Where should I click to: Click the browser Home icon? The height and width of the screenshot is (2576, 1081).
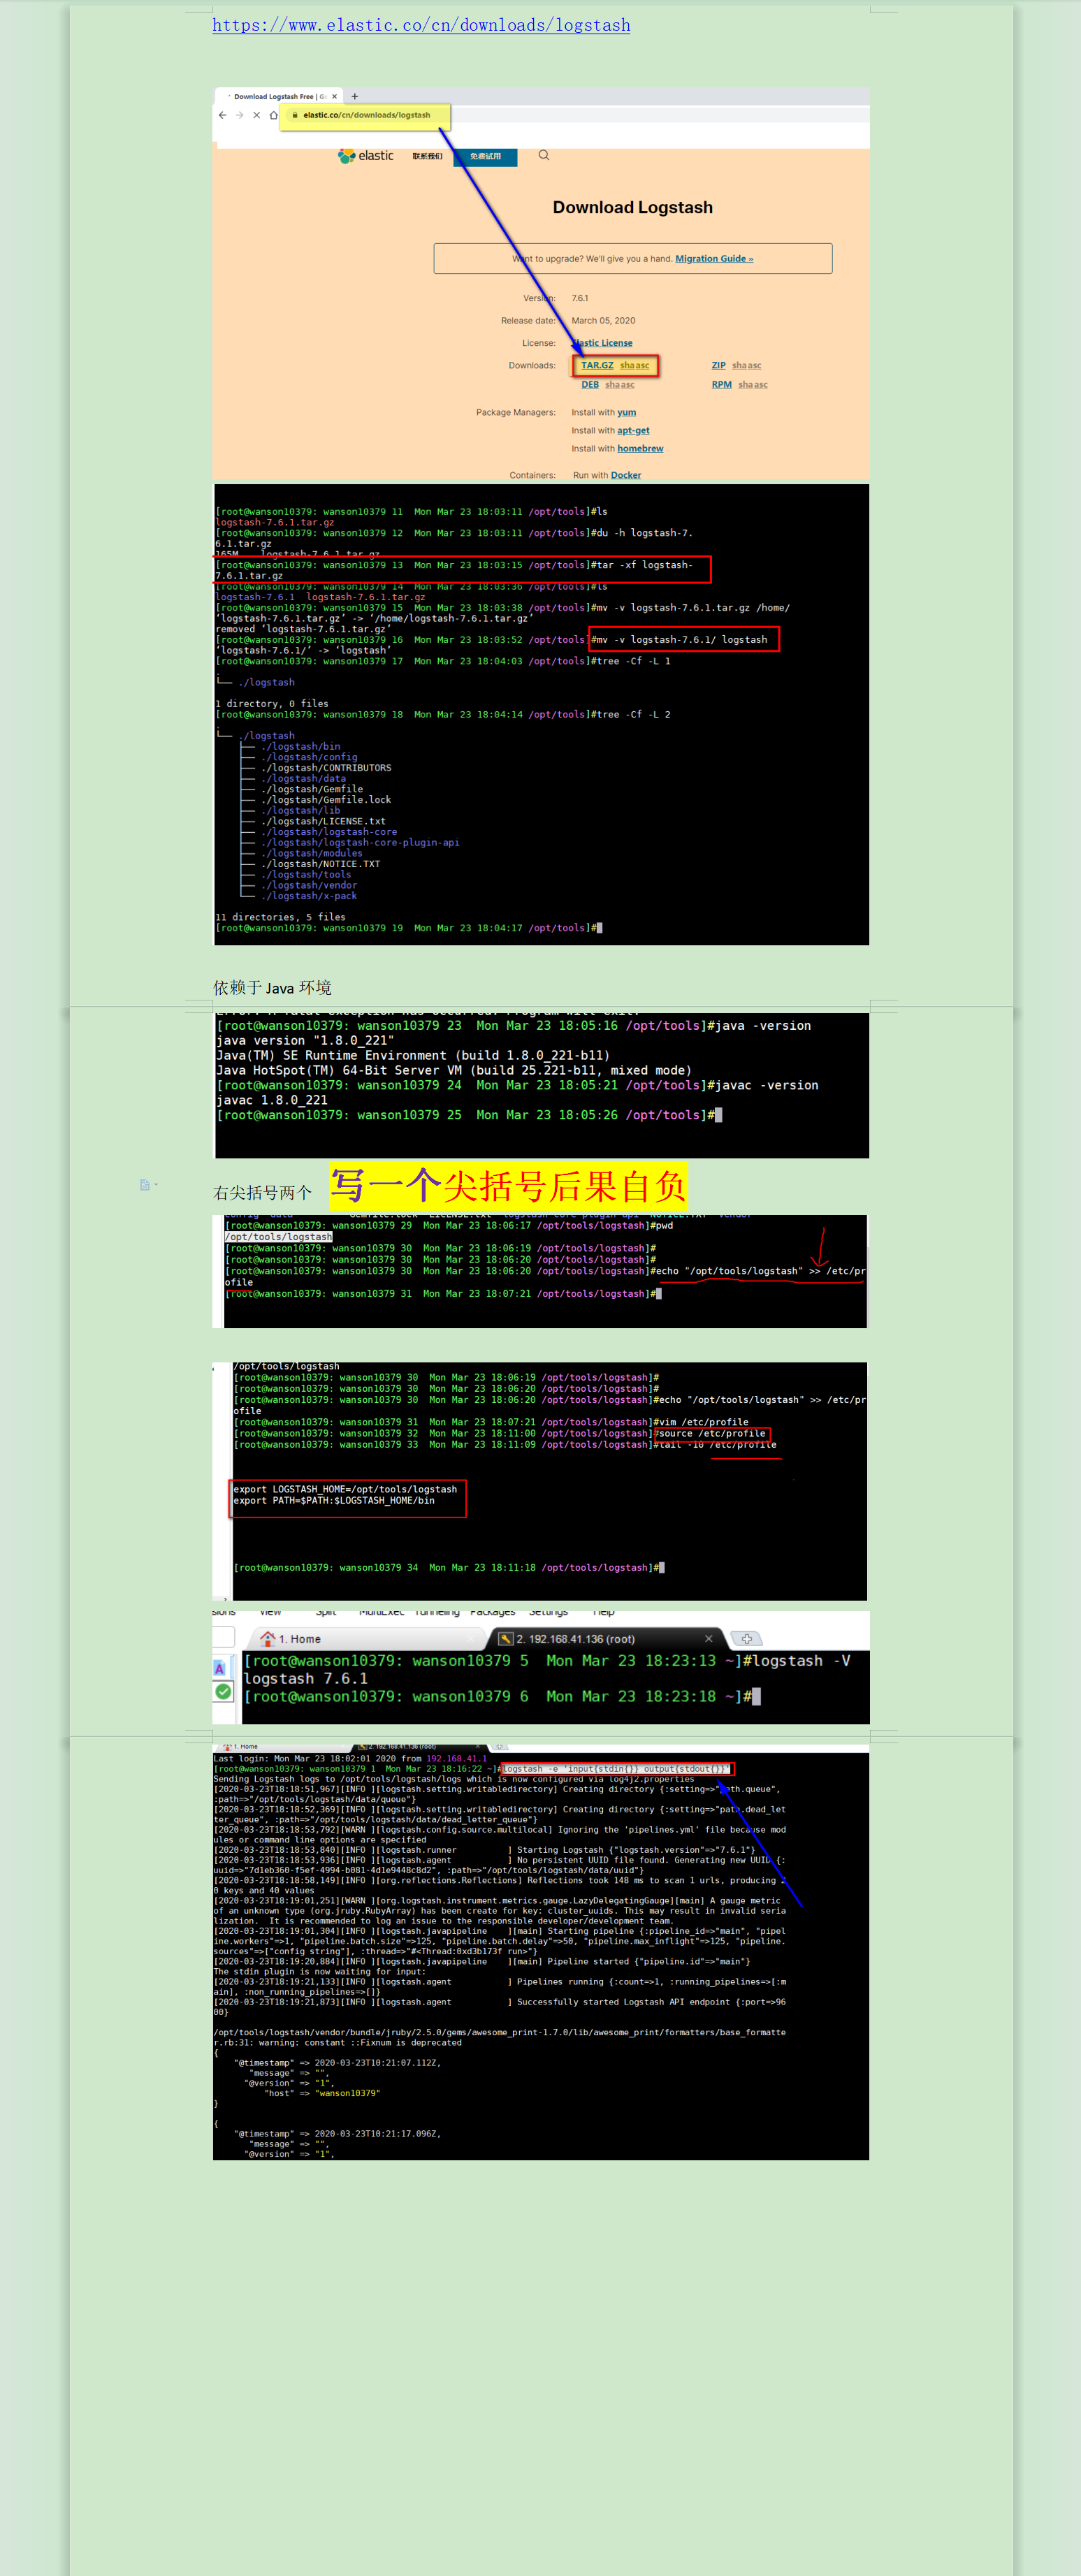pyautogui.click(x=273, y=115)
